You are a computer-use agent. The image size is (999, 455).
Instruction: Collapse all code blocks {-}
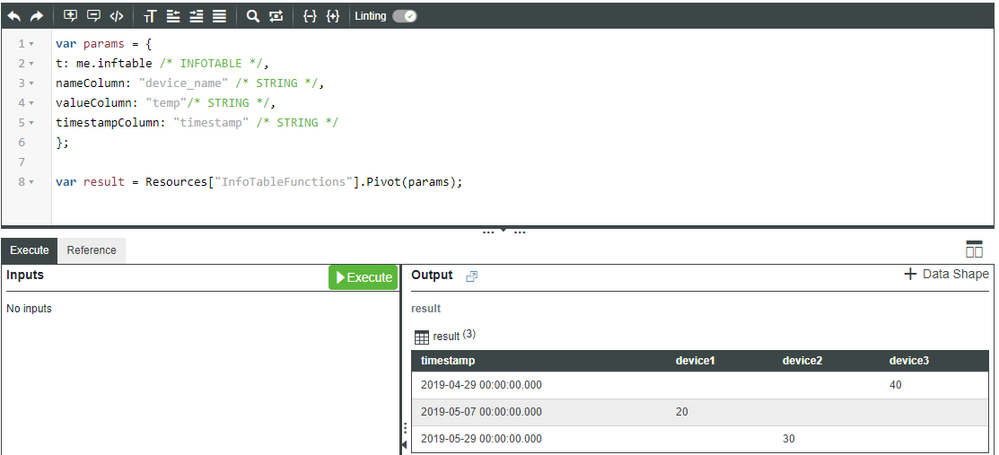pos(310,17)
